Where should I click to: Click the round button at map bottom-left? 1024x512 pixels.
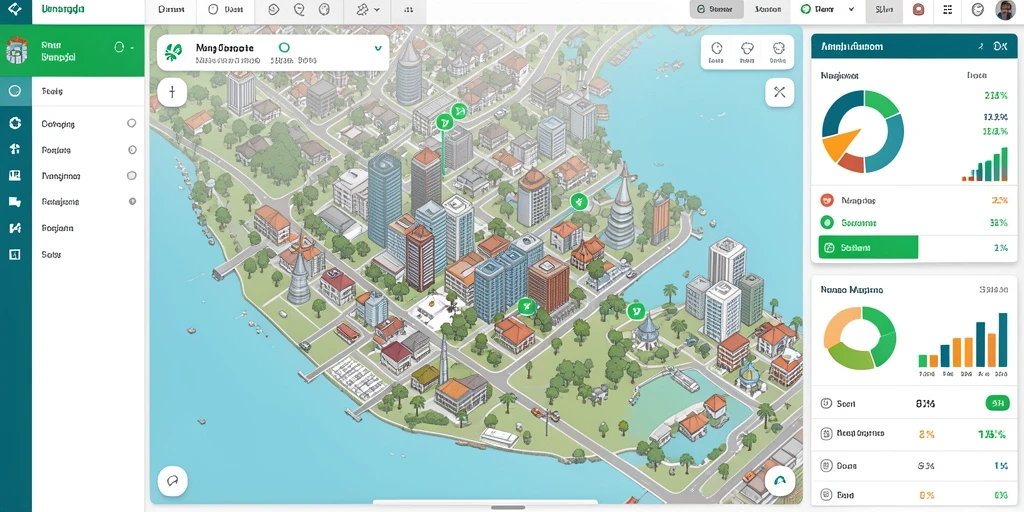point(172,481)
